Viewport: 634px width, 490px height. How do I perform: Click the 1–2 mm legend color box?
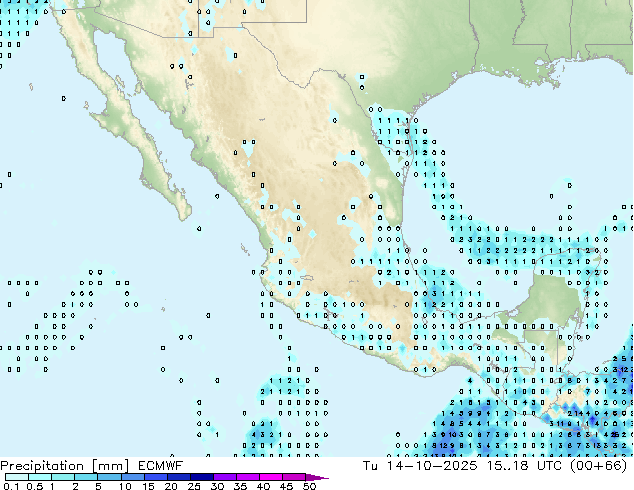(63, 477)
